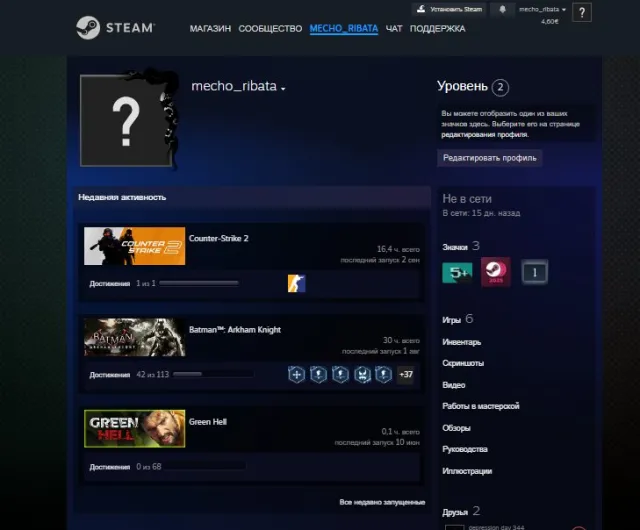
Task: Click the large profile avatar picture
Action: [126, 120]
